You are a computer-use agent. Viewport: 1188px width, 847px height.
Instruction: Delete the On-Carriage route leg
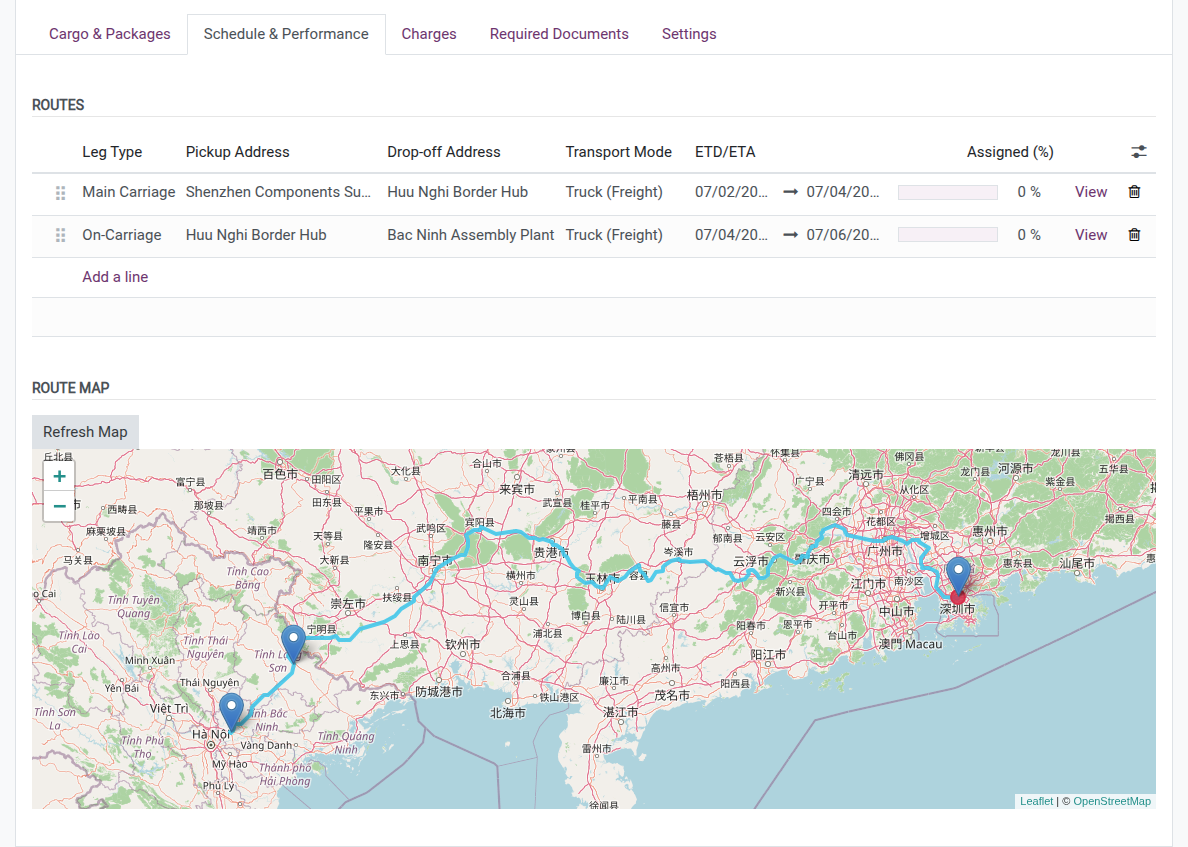coord(1134,234)
